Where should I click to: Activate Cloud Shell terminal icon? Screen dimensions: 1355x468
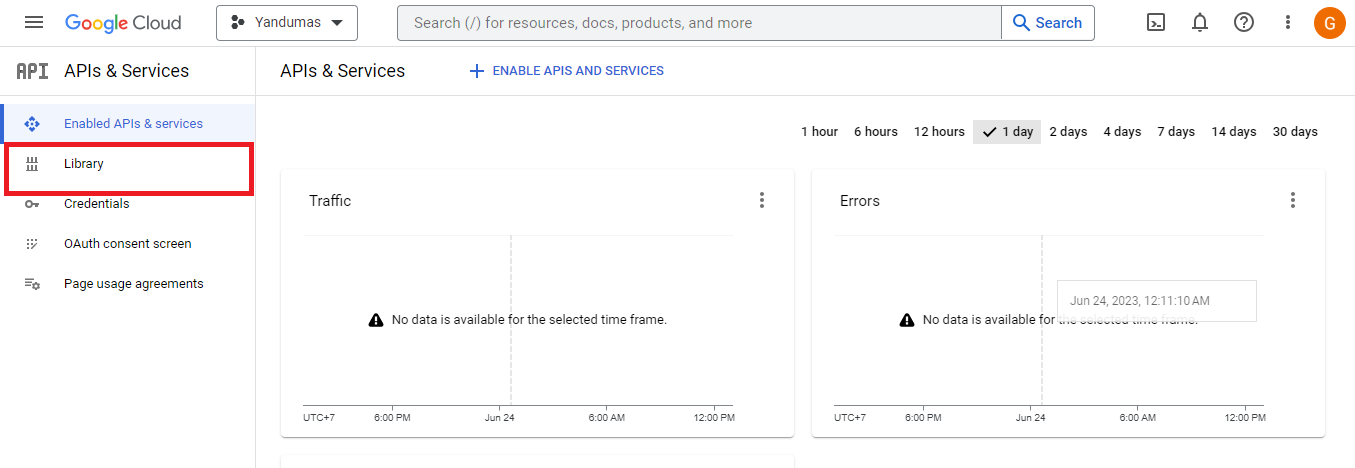pyautogui.click(x=1156, y=22)
